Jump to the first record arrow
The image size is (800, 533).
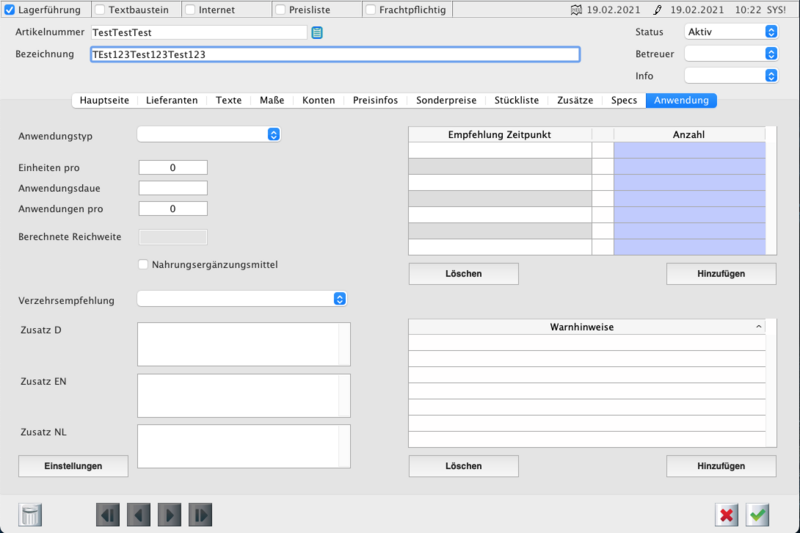pos(108,515)
